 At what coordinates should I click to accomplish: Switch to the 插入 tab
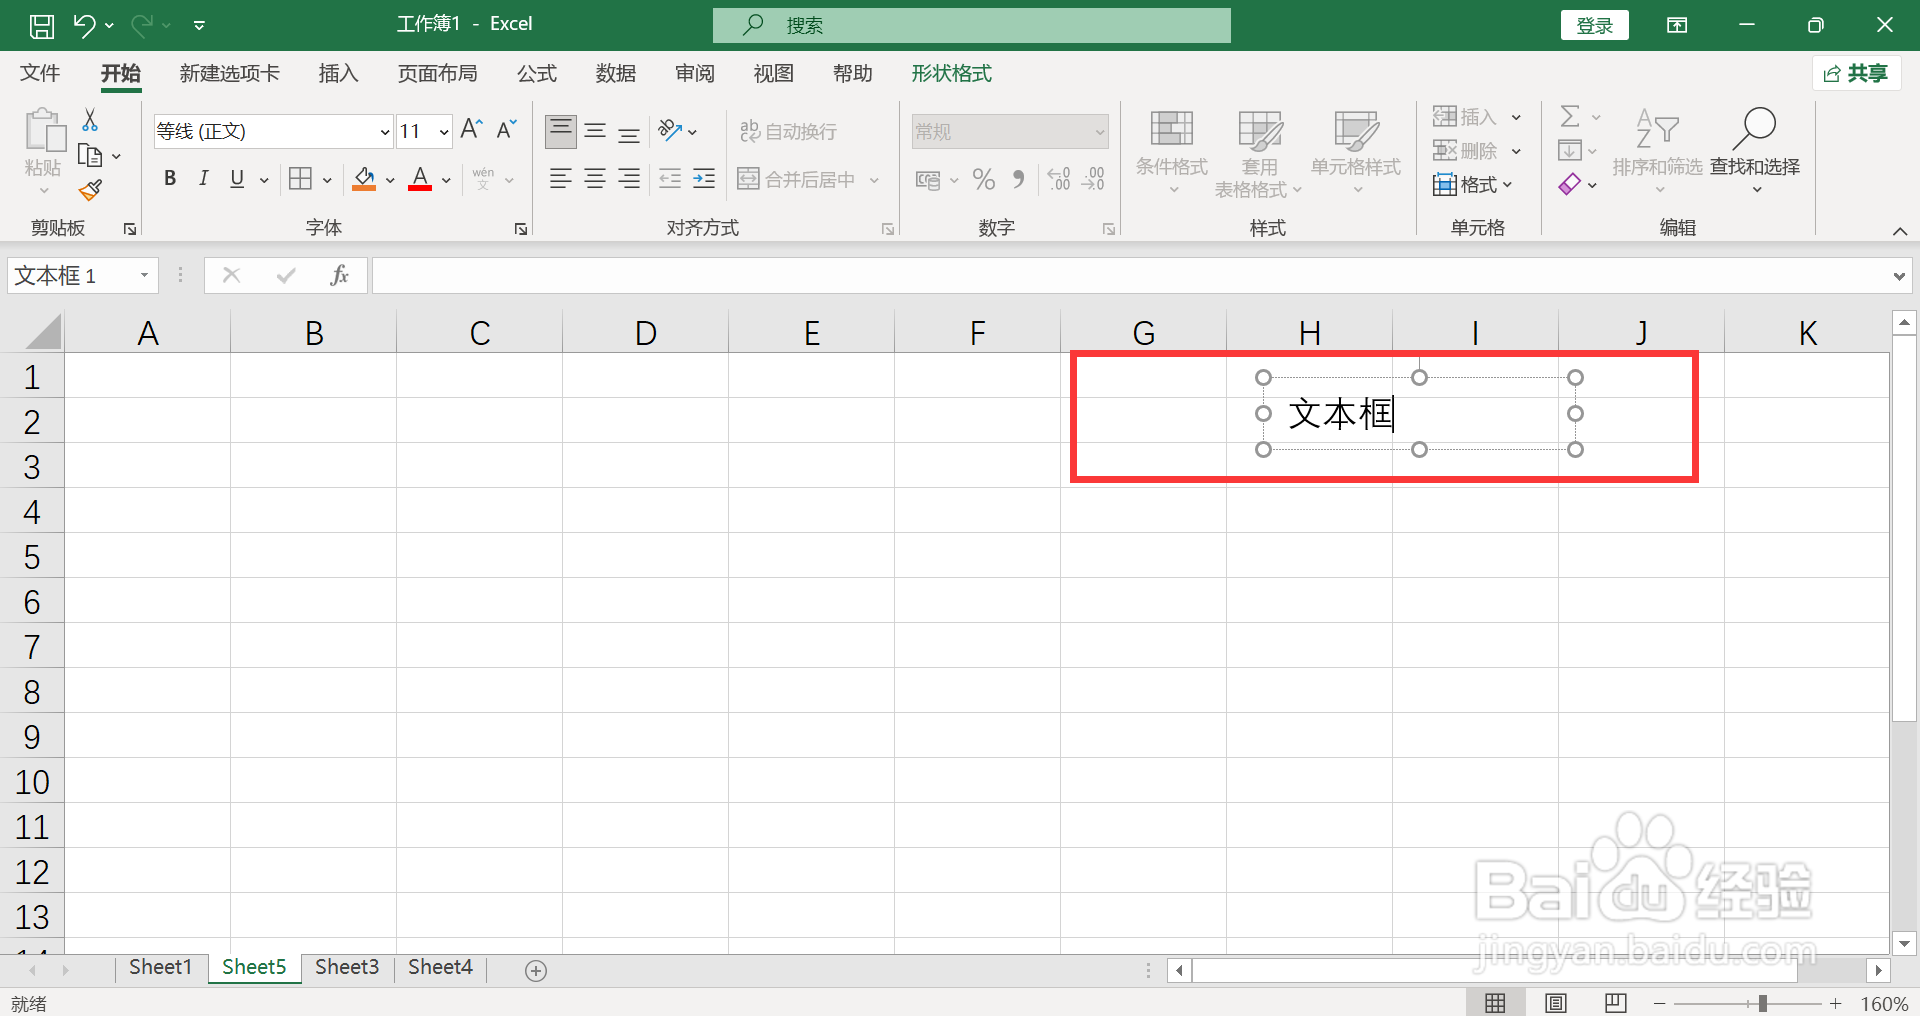tap(338, 73)
